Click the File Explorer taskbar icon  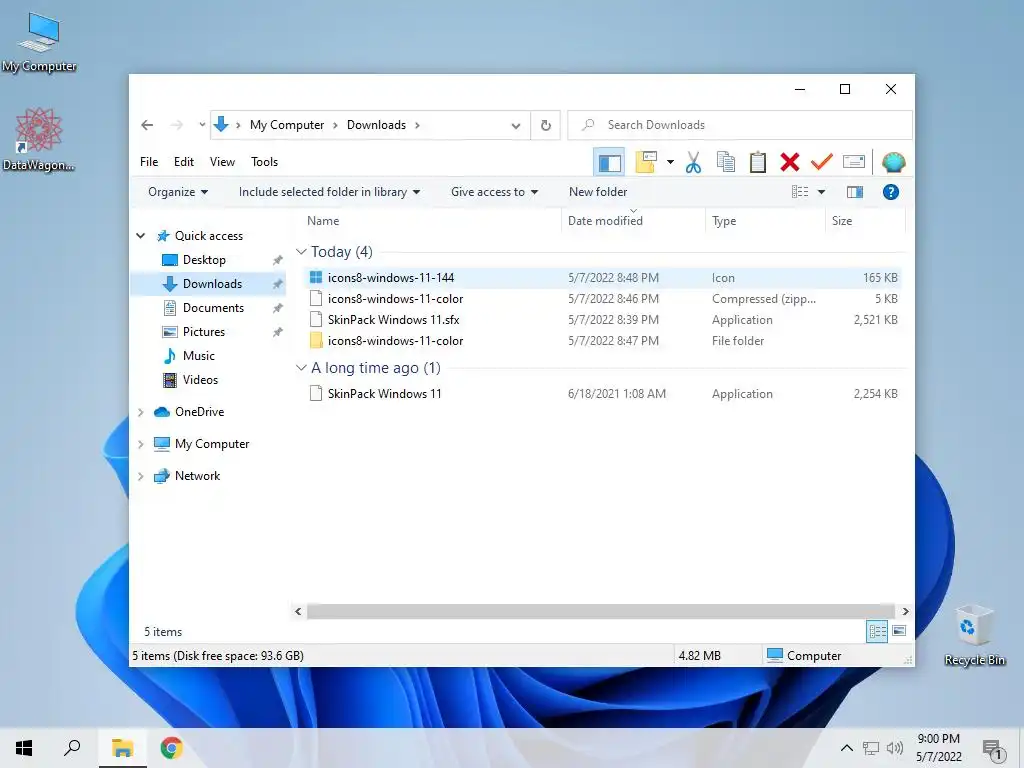pos(122,748)
